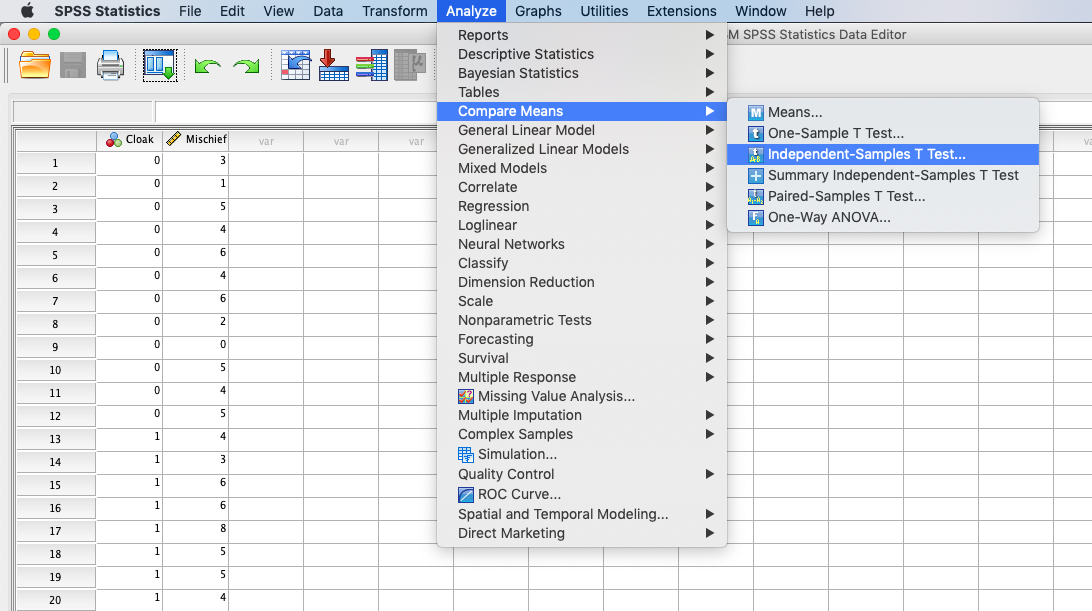Click the green window zoom button
Image resolution: width=1092 pixels, height=611 pixels.
point(54,34)
